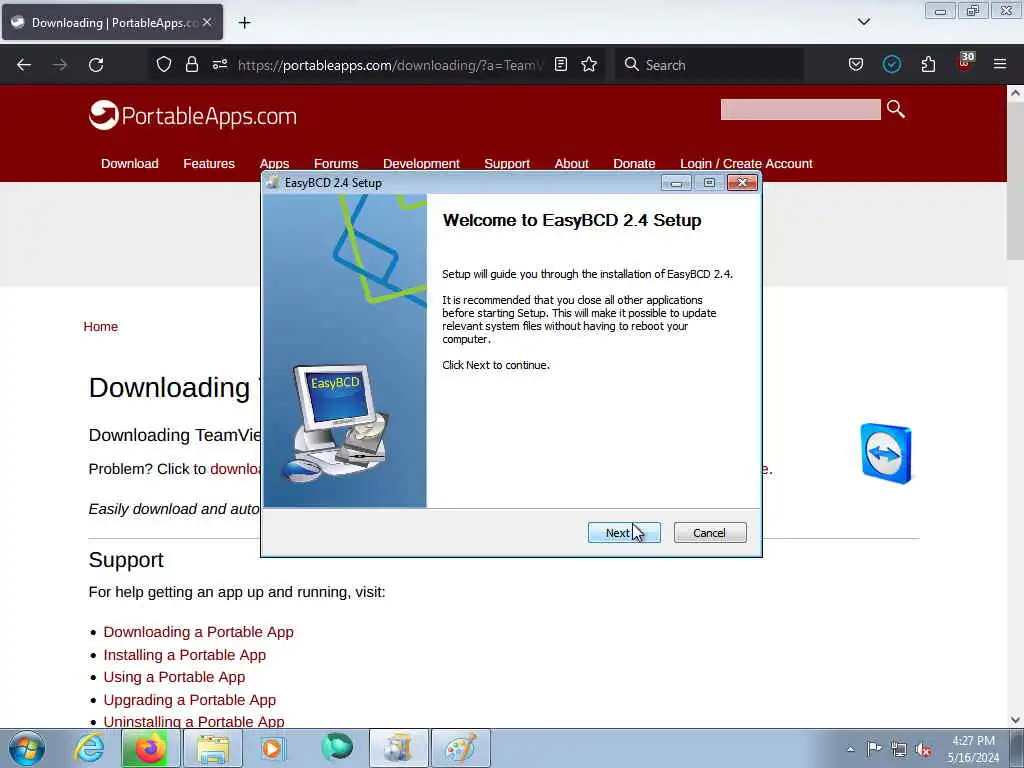Open the tracking protection shield icon

coord(164,65)
